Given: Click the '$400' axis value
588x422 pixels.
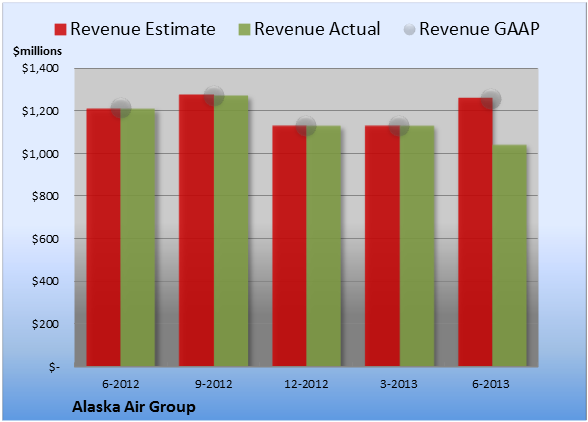Looking at the screenshot, I should click(x=45, y=281).
